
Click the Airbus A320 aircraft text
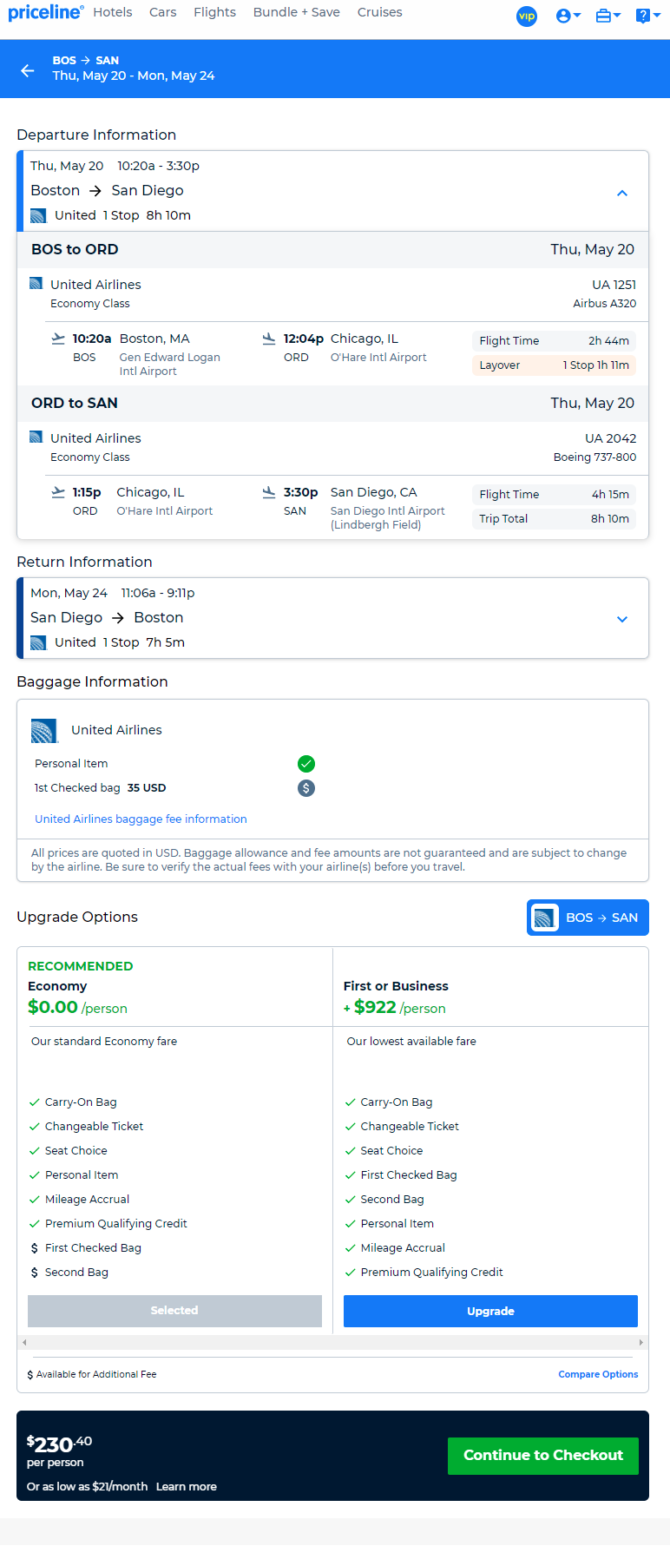[x=604, y=304]
